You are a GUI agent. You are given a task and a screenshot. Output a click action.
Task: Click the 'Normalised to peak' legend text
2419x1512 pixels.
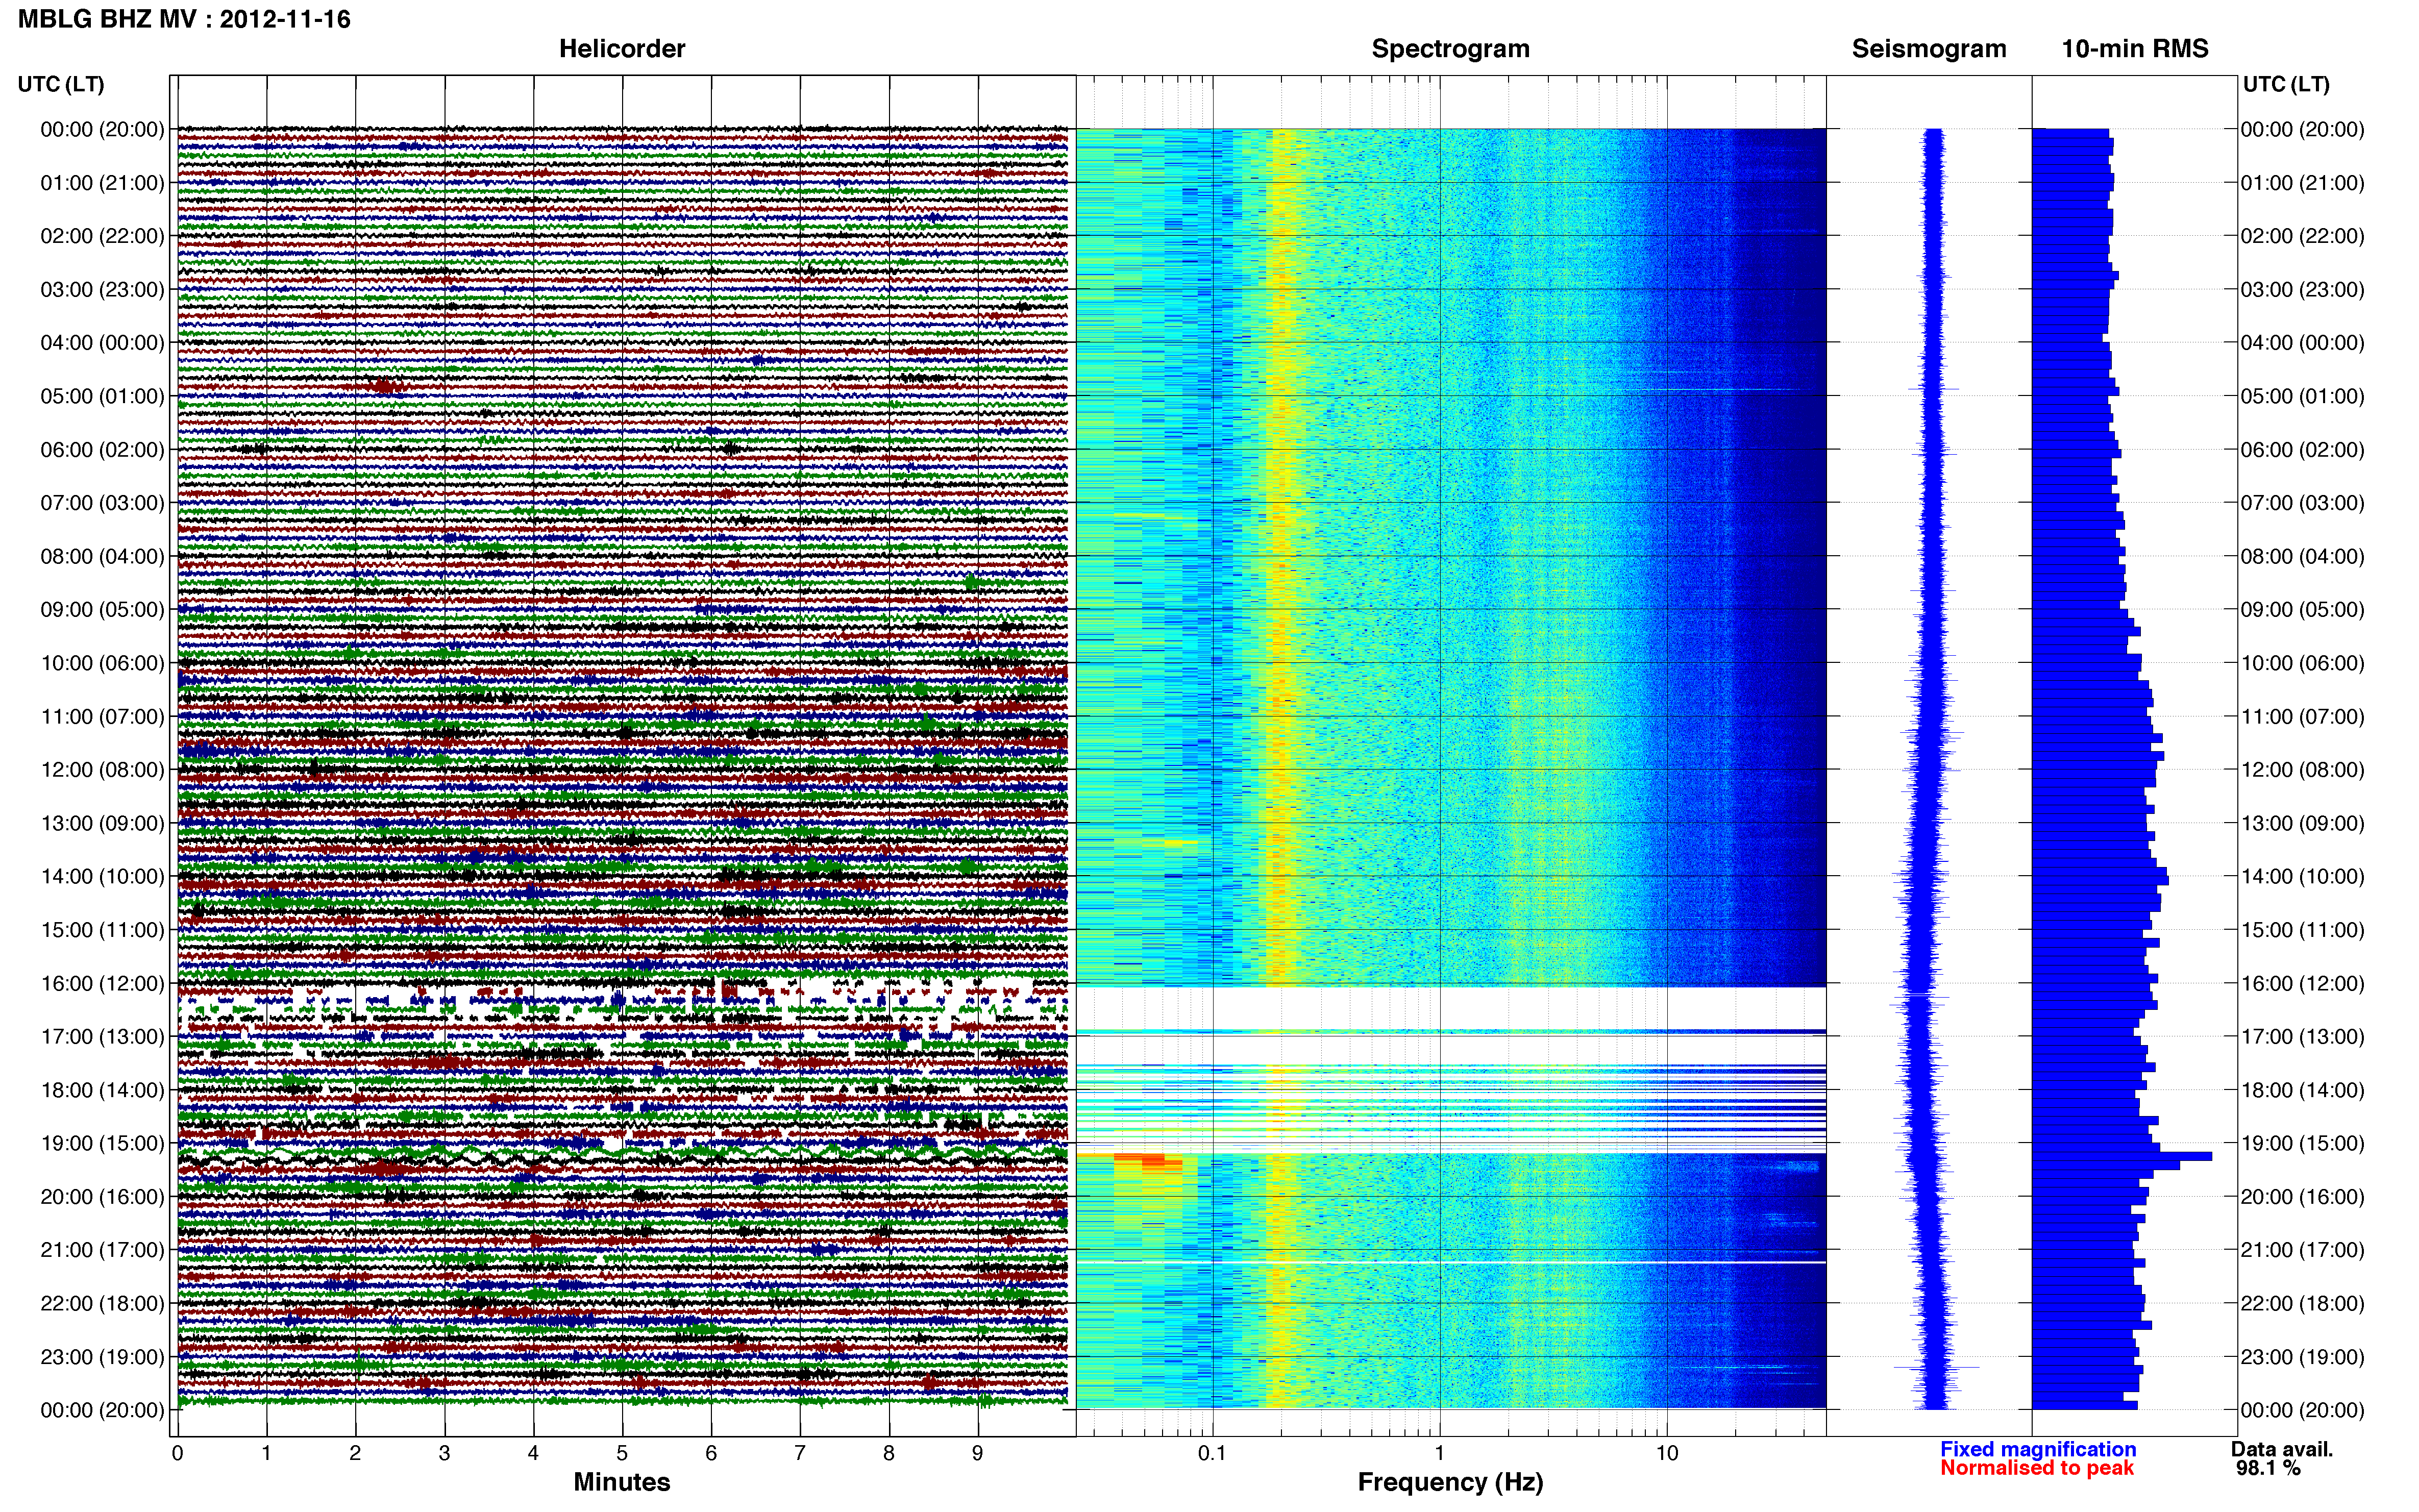(2037, 1468)
